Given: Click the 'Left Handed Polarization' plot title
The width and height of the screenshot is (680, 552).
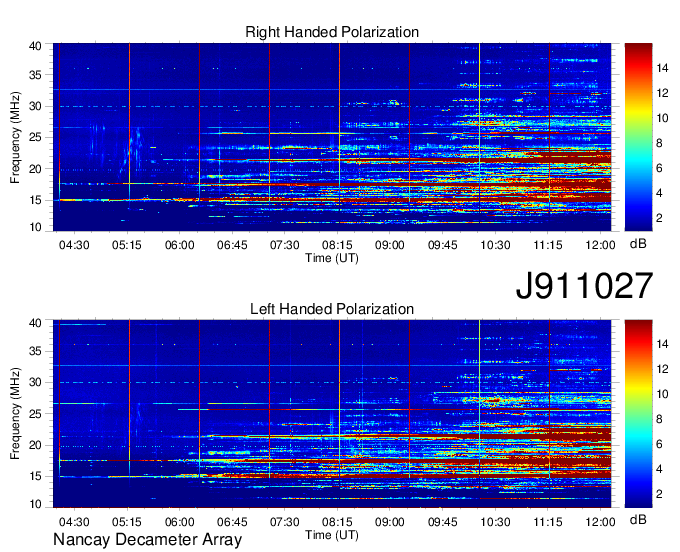Looking at the screenshot, I should coord(332,309).
